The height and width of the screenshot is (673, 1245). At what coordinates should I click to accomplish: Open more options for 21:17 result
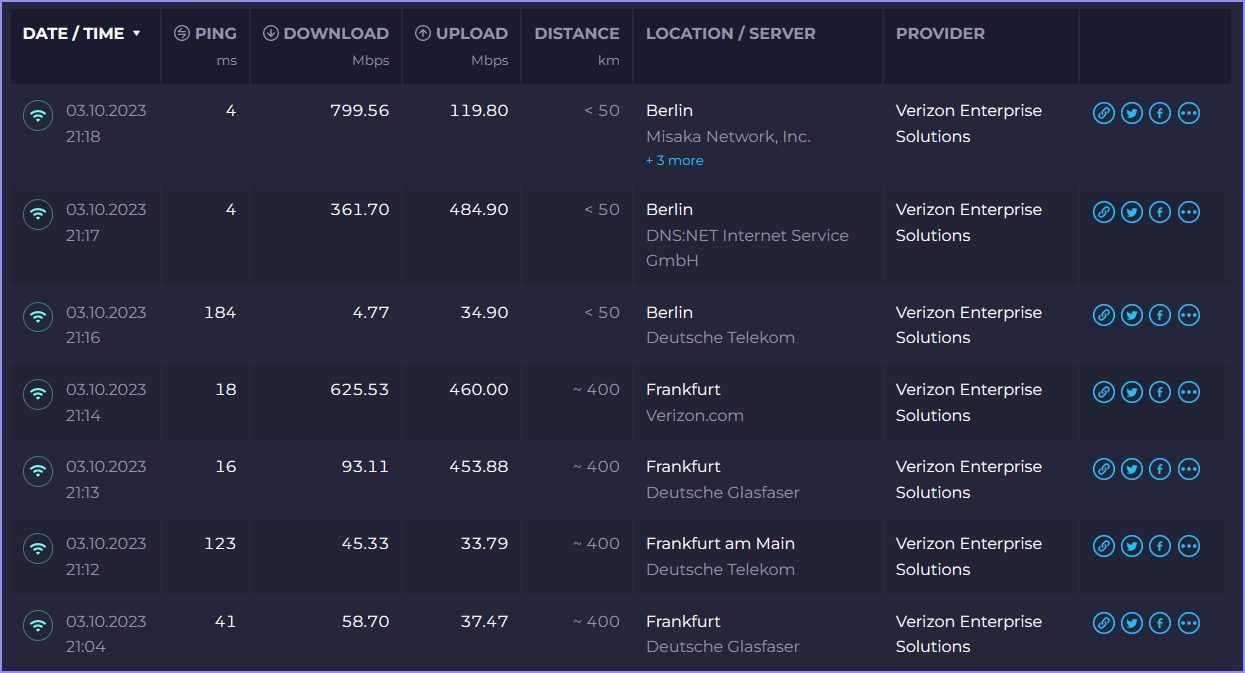tap(1189, 212)
